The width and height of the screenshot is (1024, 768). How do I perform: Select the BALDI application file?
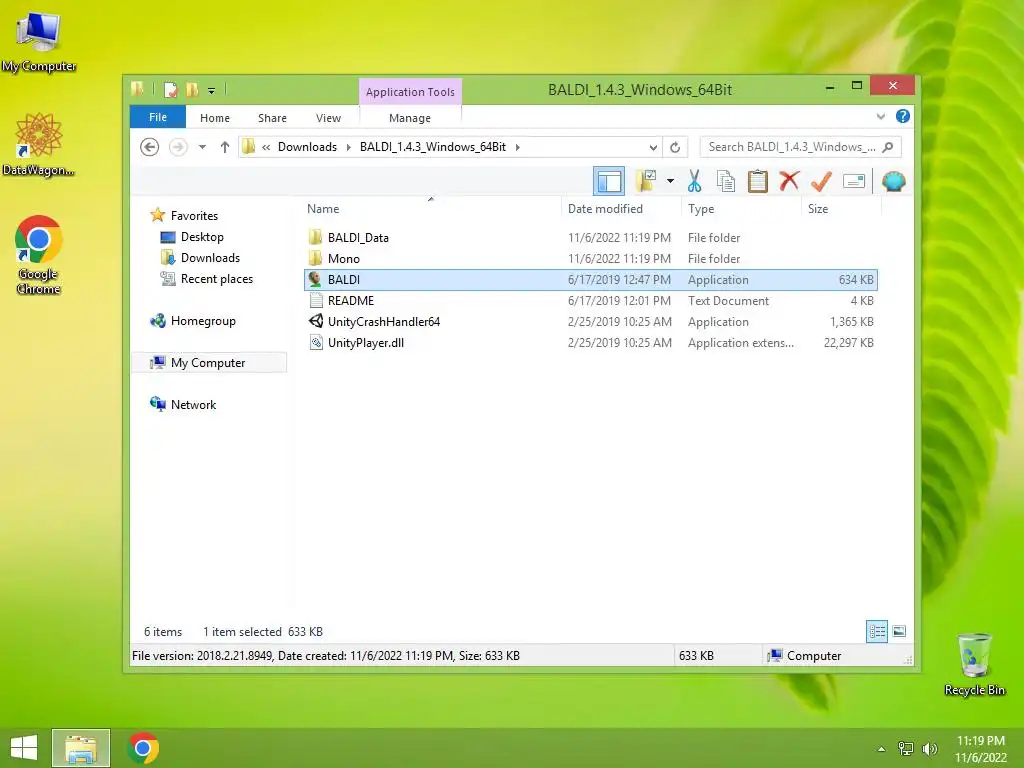coord(591,280)
